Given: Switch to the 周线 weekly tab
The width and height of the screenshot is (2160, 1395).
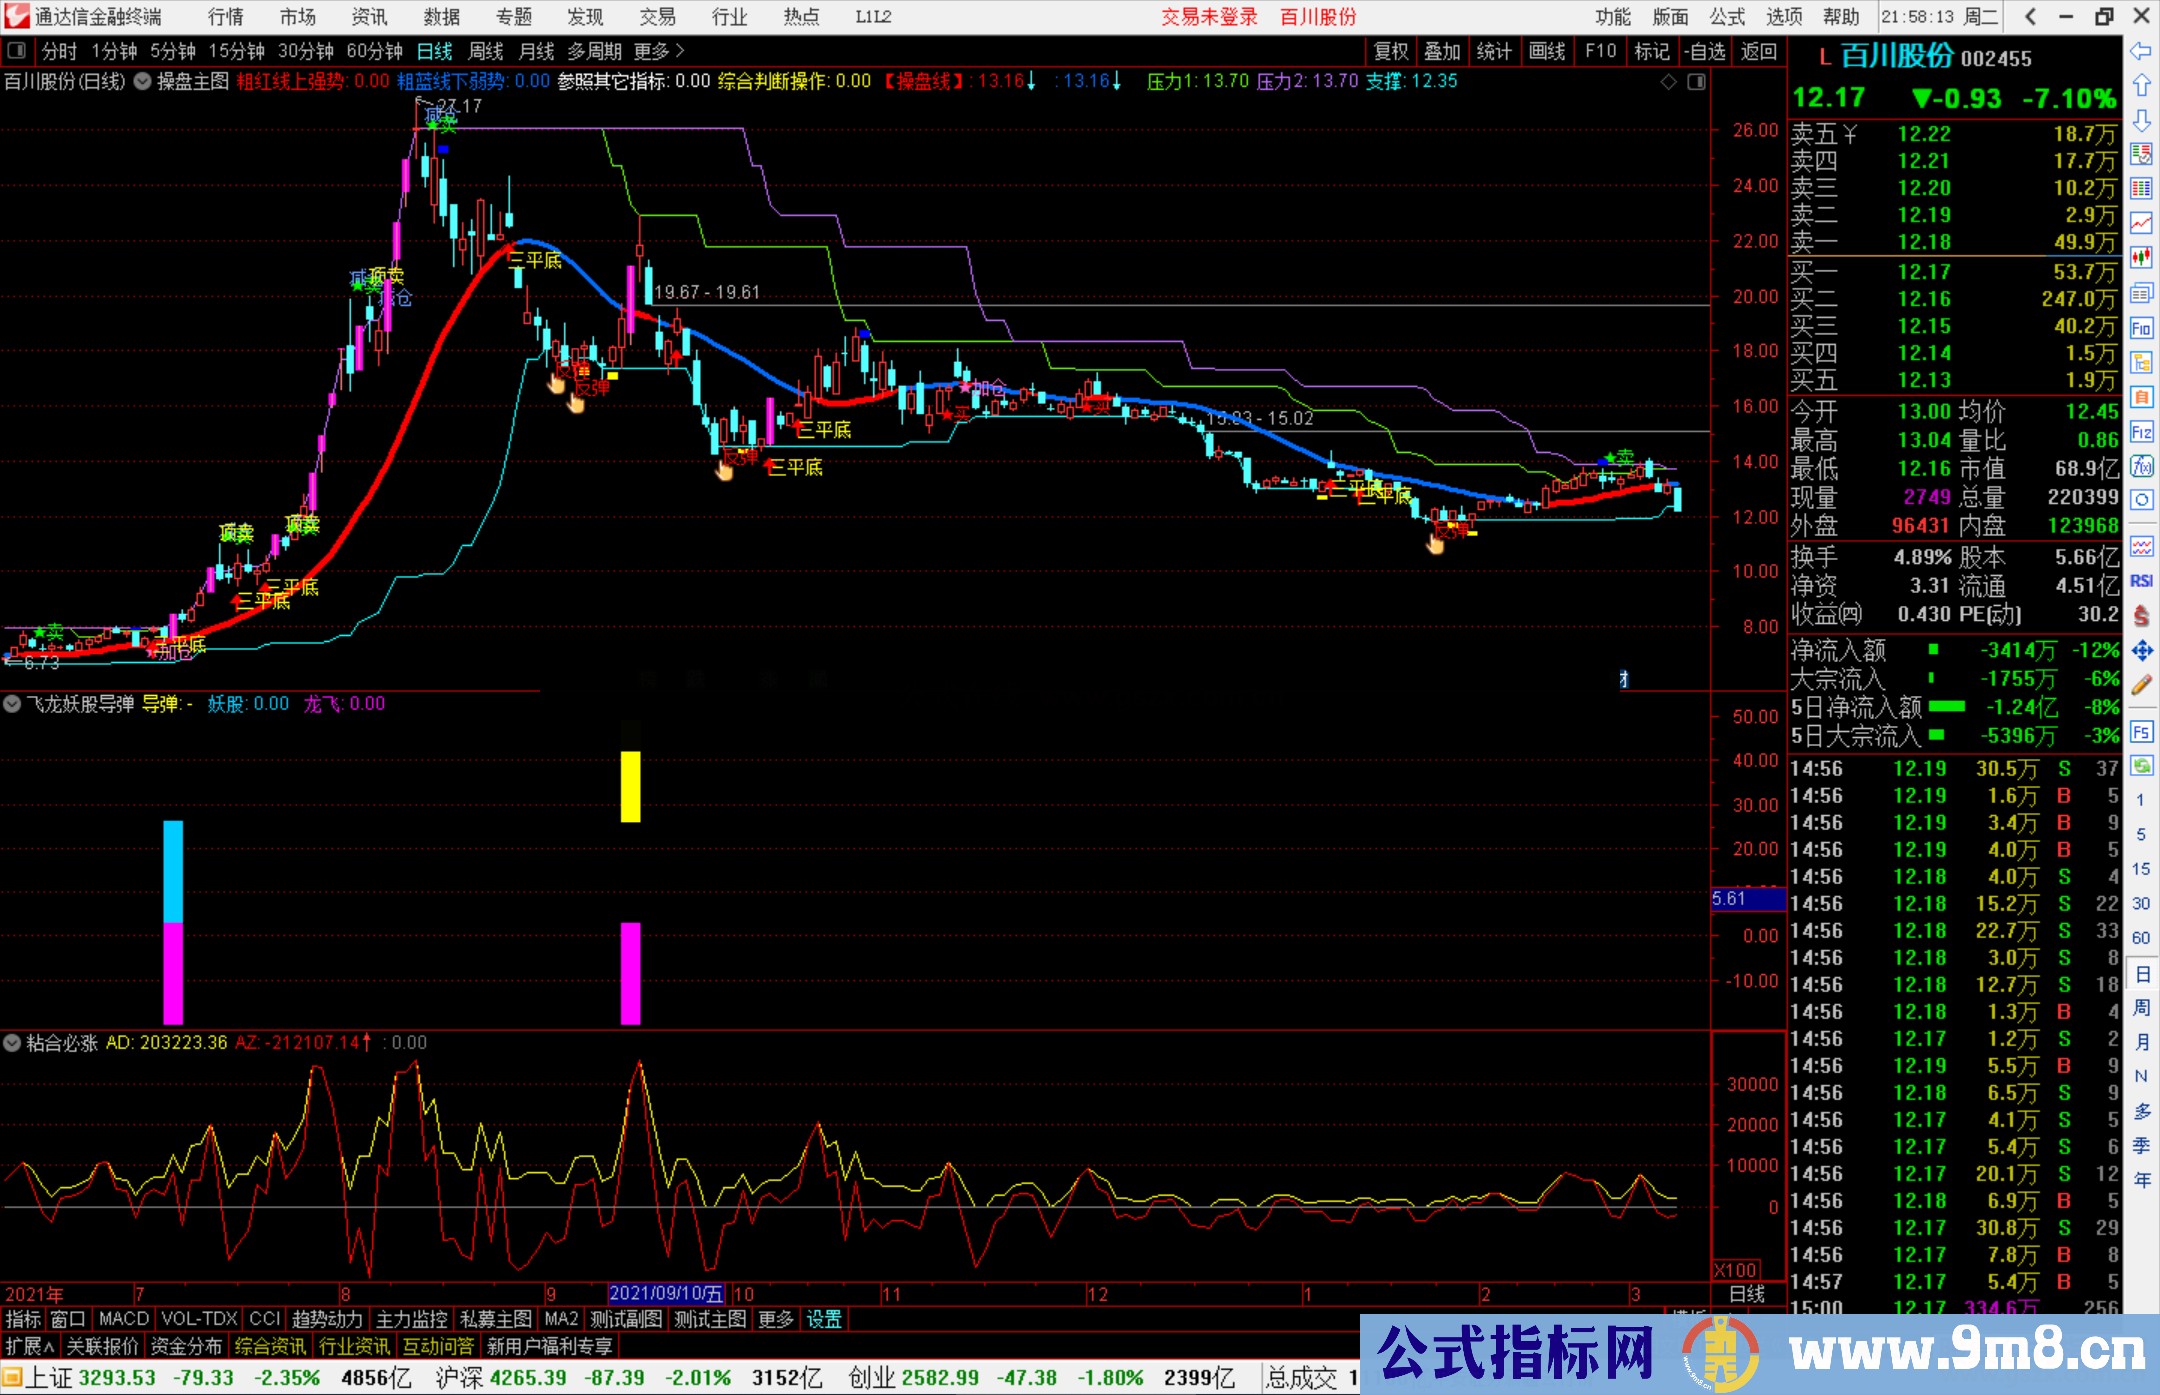Looking at the screenshot, I should coord(486,51).
